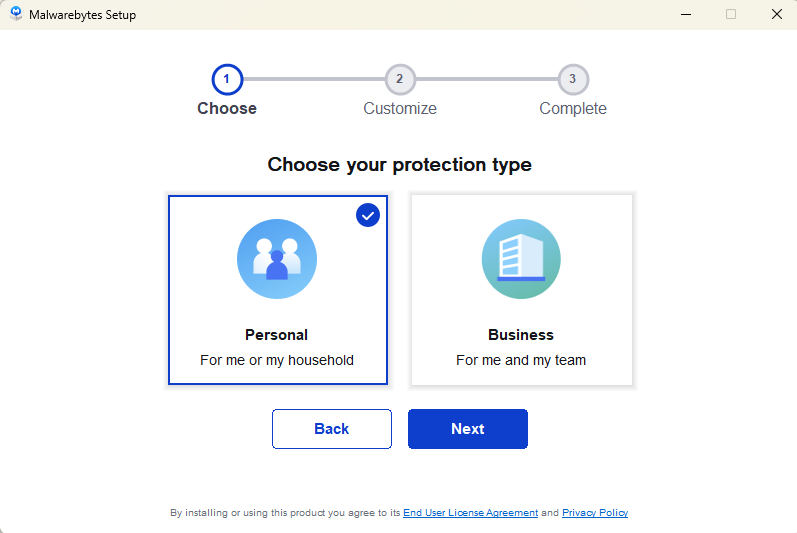
Task: Open the End User License Agreement link
Action: pos(470,513)
